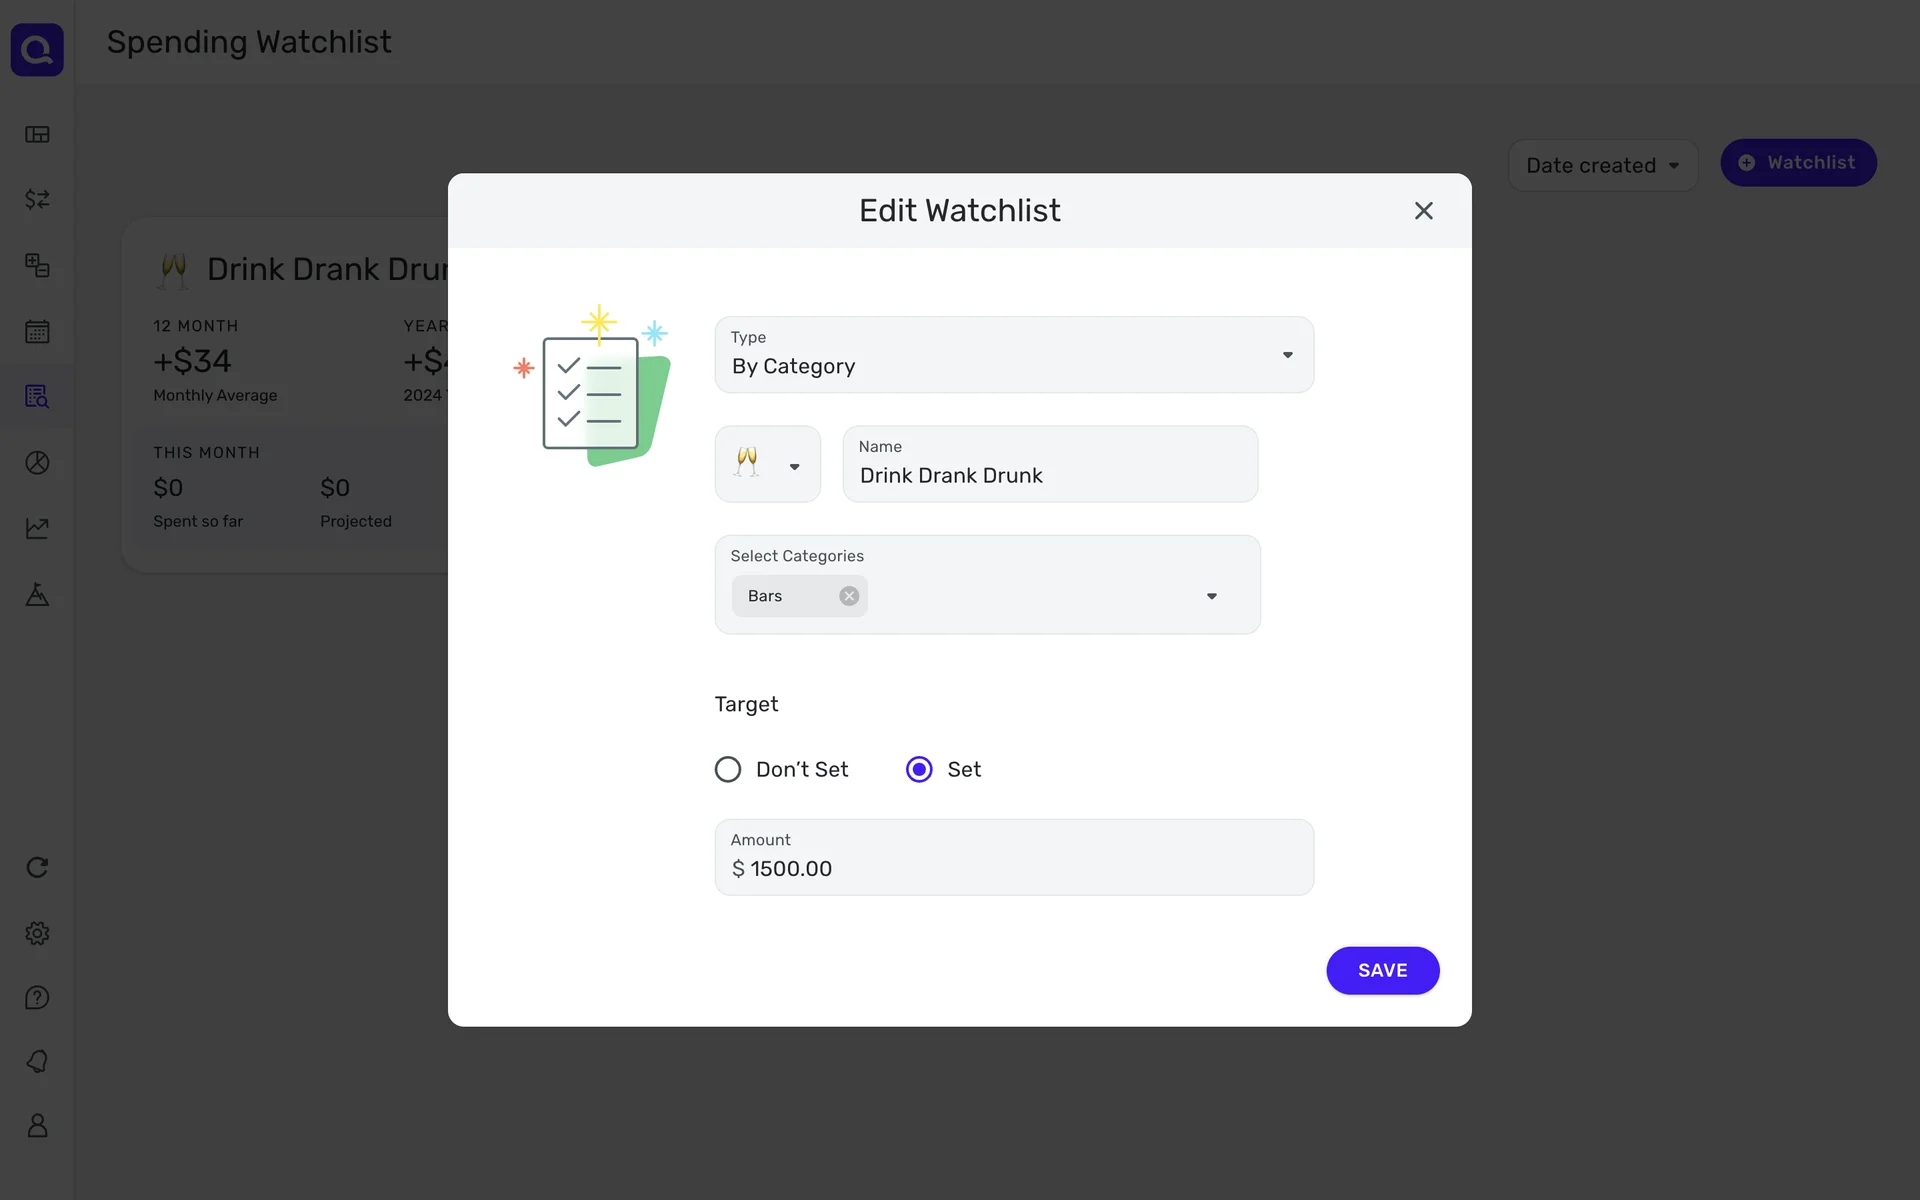Click the refresh icon in the sidebar
This screenshot has height=1200, width=1920.
[x=37, y=867]
